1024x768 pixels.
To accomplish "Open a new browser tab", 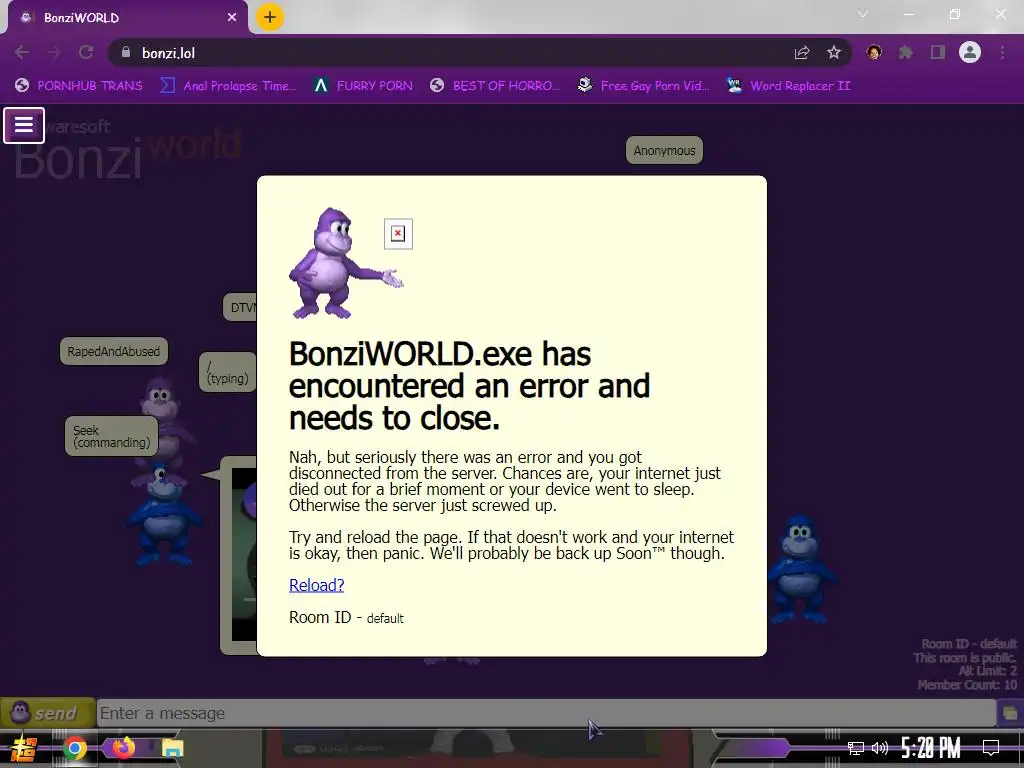I will tap(270, 18).
